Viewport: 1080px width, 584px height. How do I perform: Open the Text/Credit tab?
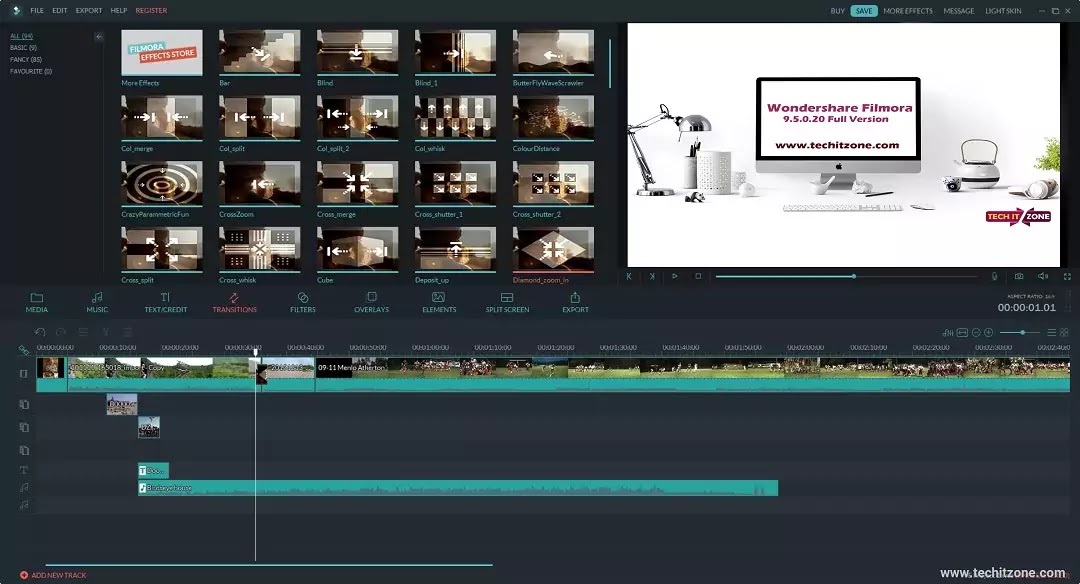tap(165, 302)
